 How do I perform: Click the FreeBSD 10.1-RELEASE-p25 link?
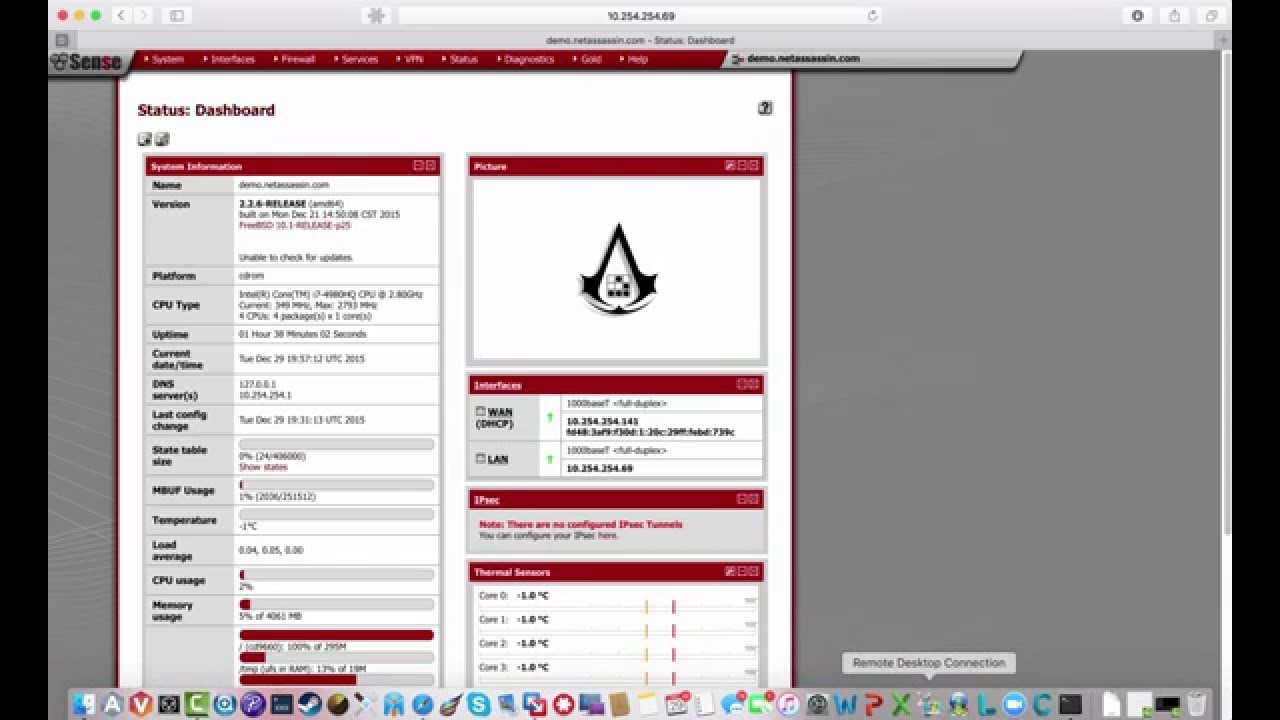tap(294, 226)
